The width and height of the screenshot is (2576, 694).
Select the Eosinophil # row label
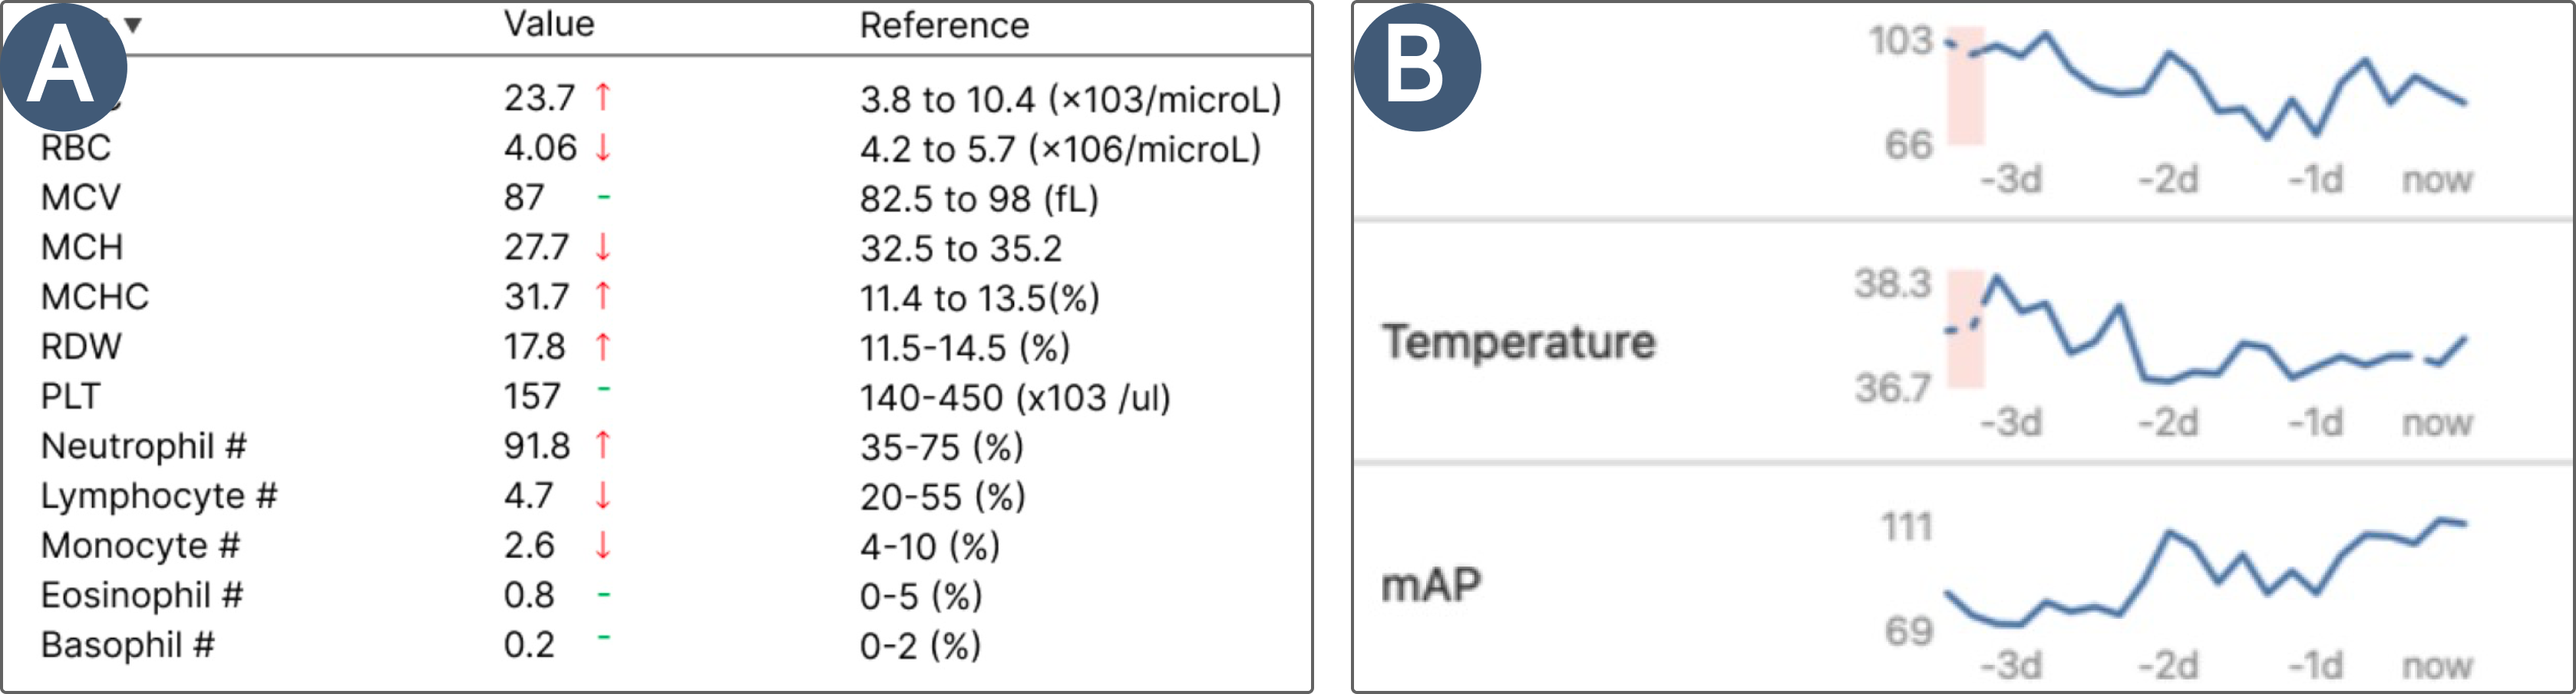point(142,595)
